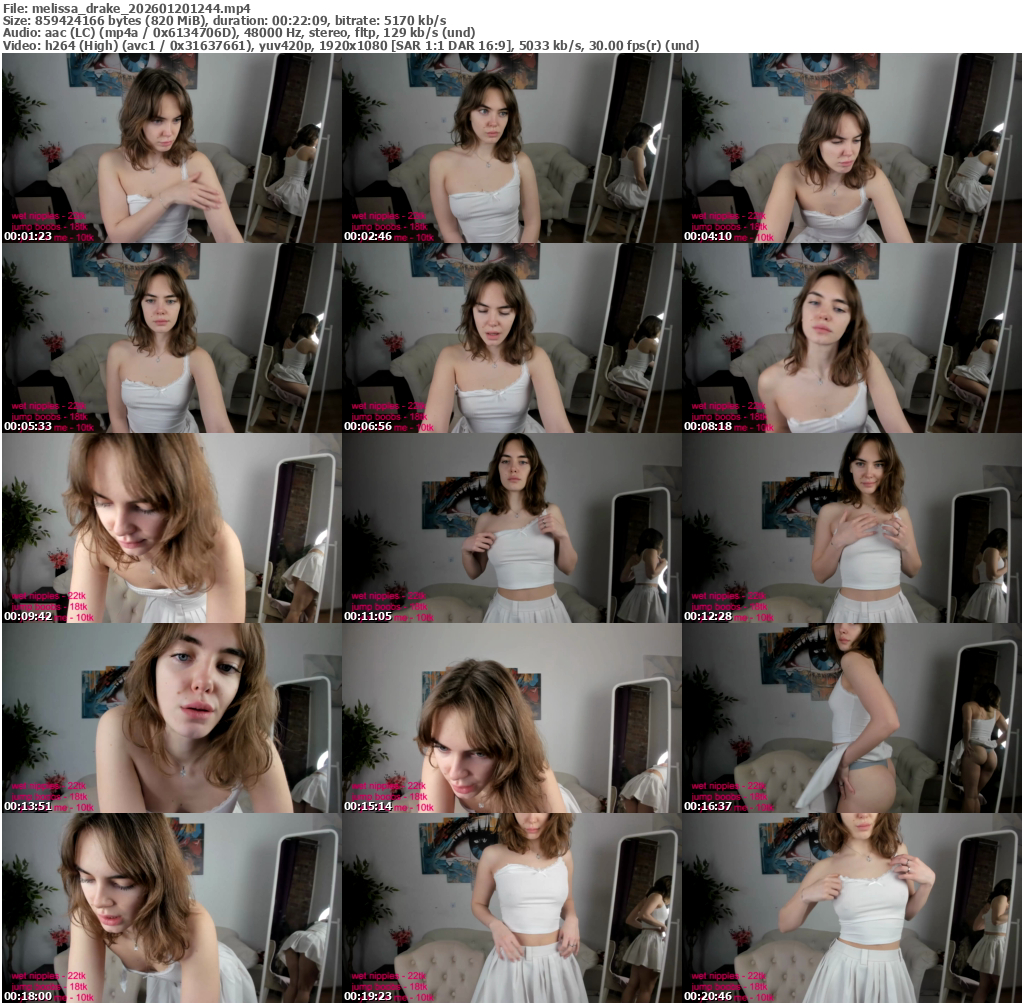Image resolution: width=1024 pixels, height=1003 pixels.
Task: Click the Audio line showing aac (LC)
Action: click(239, 33)
